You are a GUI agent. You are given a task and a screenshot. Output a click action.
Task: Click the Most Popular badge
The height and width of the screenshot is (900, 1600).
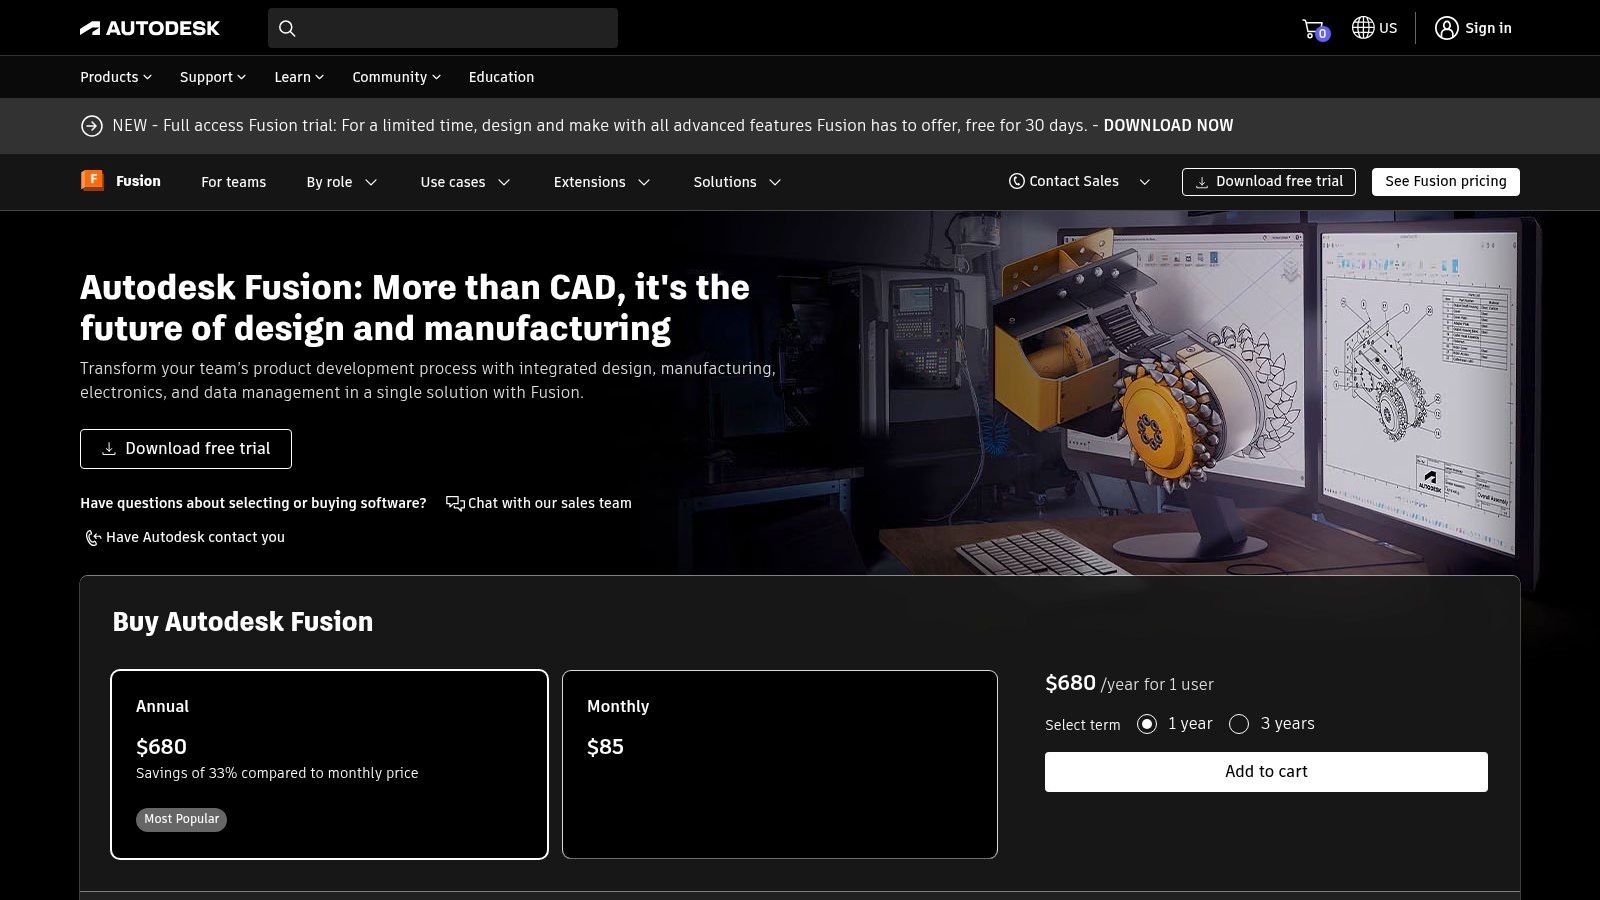181,819
